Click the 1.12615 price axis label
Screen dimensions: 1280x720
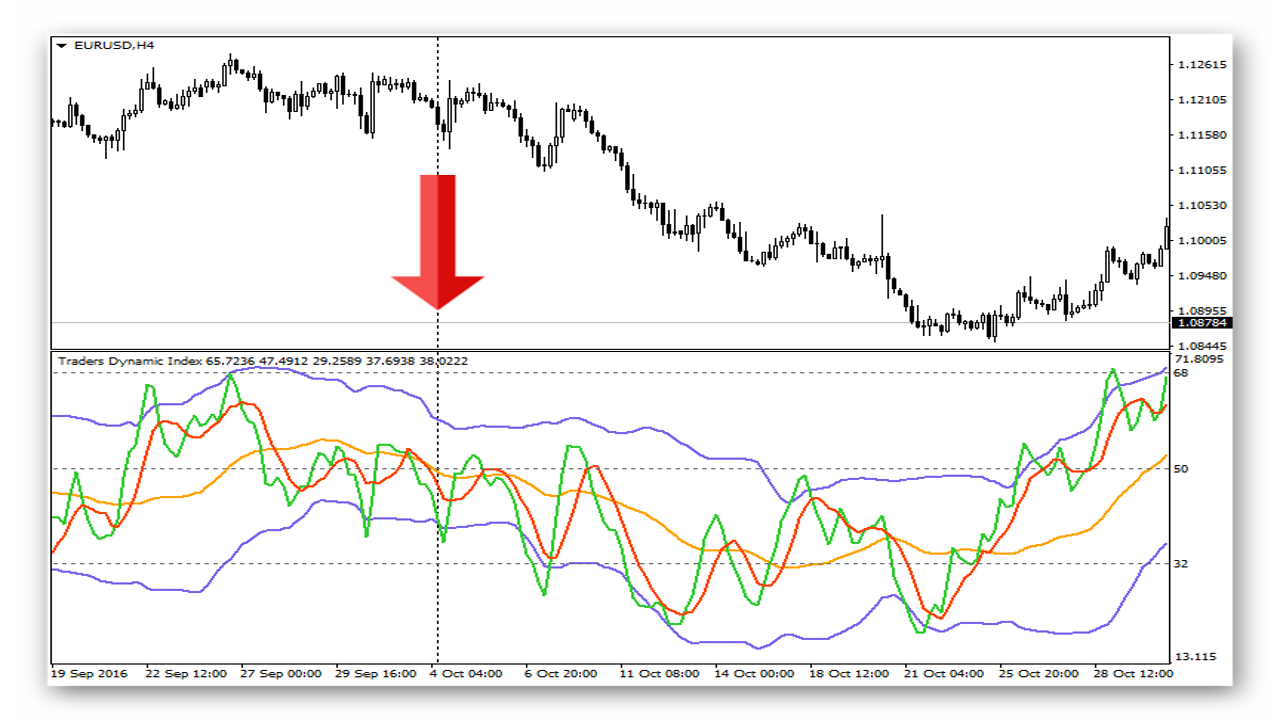click(x=1202, y=65)
